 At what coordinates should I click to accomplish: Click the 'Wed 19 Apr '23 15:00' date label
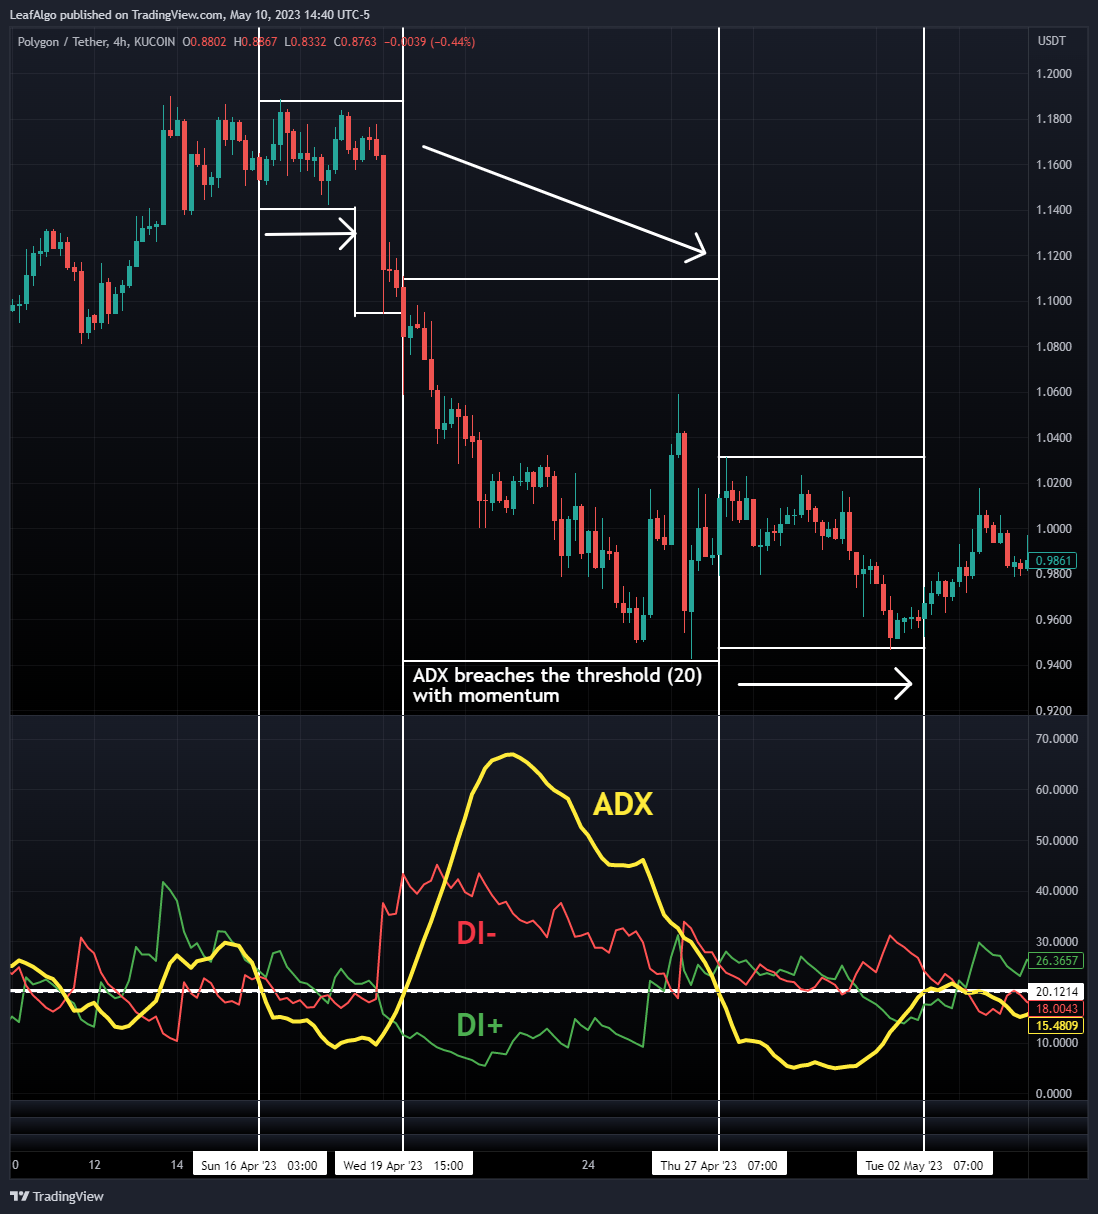(x=403, y=1165)
